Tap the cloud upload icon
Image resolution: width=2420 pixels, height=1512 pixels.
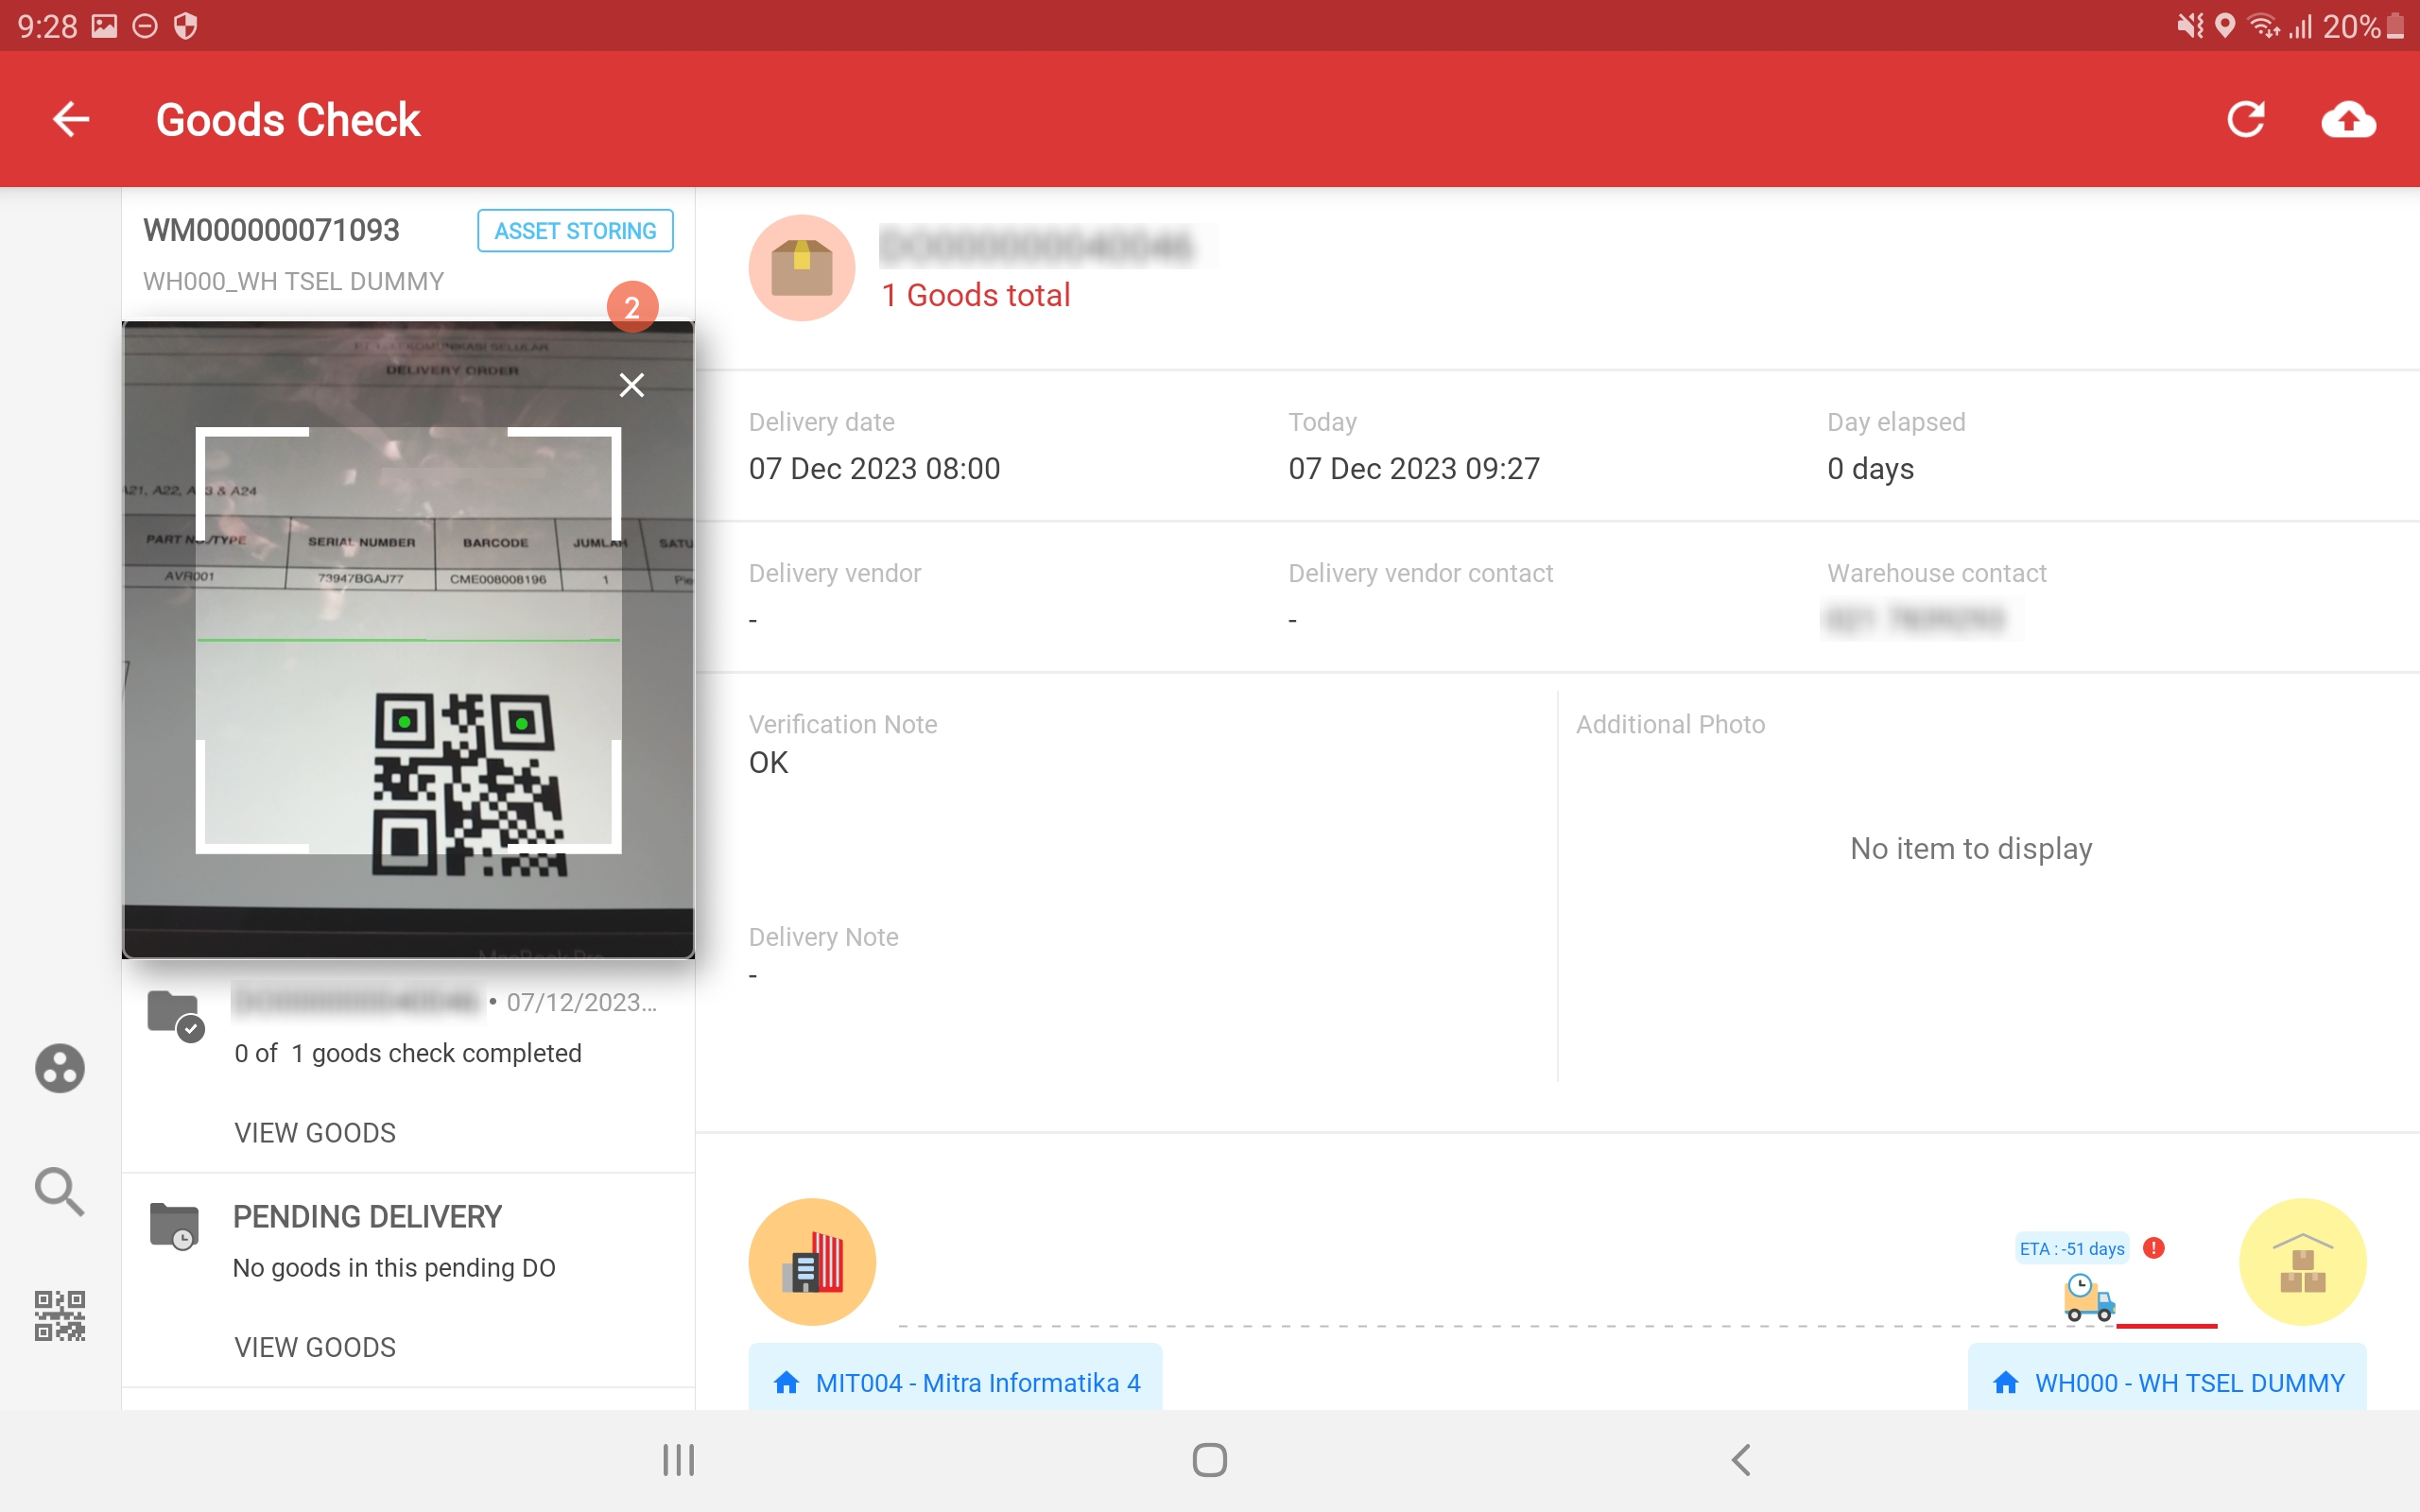click(2348, 120)
